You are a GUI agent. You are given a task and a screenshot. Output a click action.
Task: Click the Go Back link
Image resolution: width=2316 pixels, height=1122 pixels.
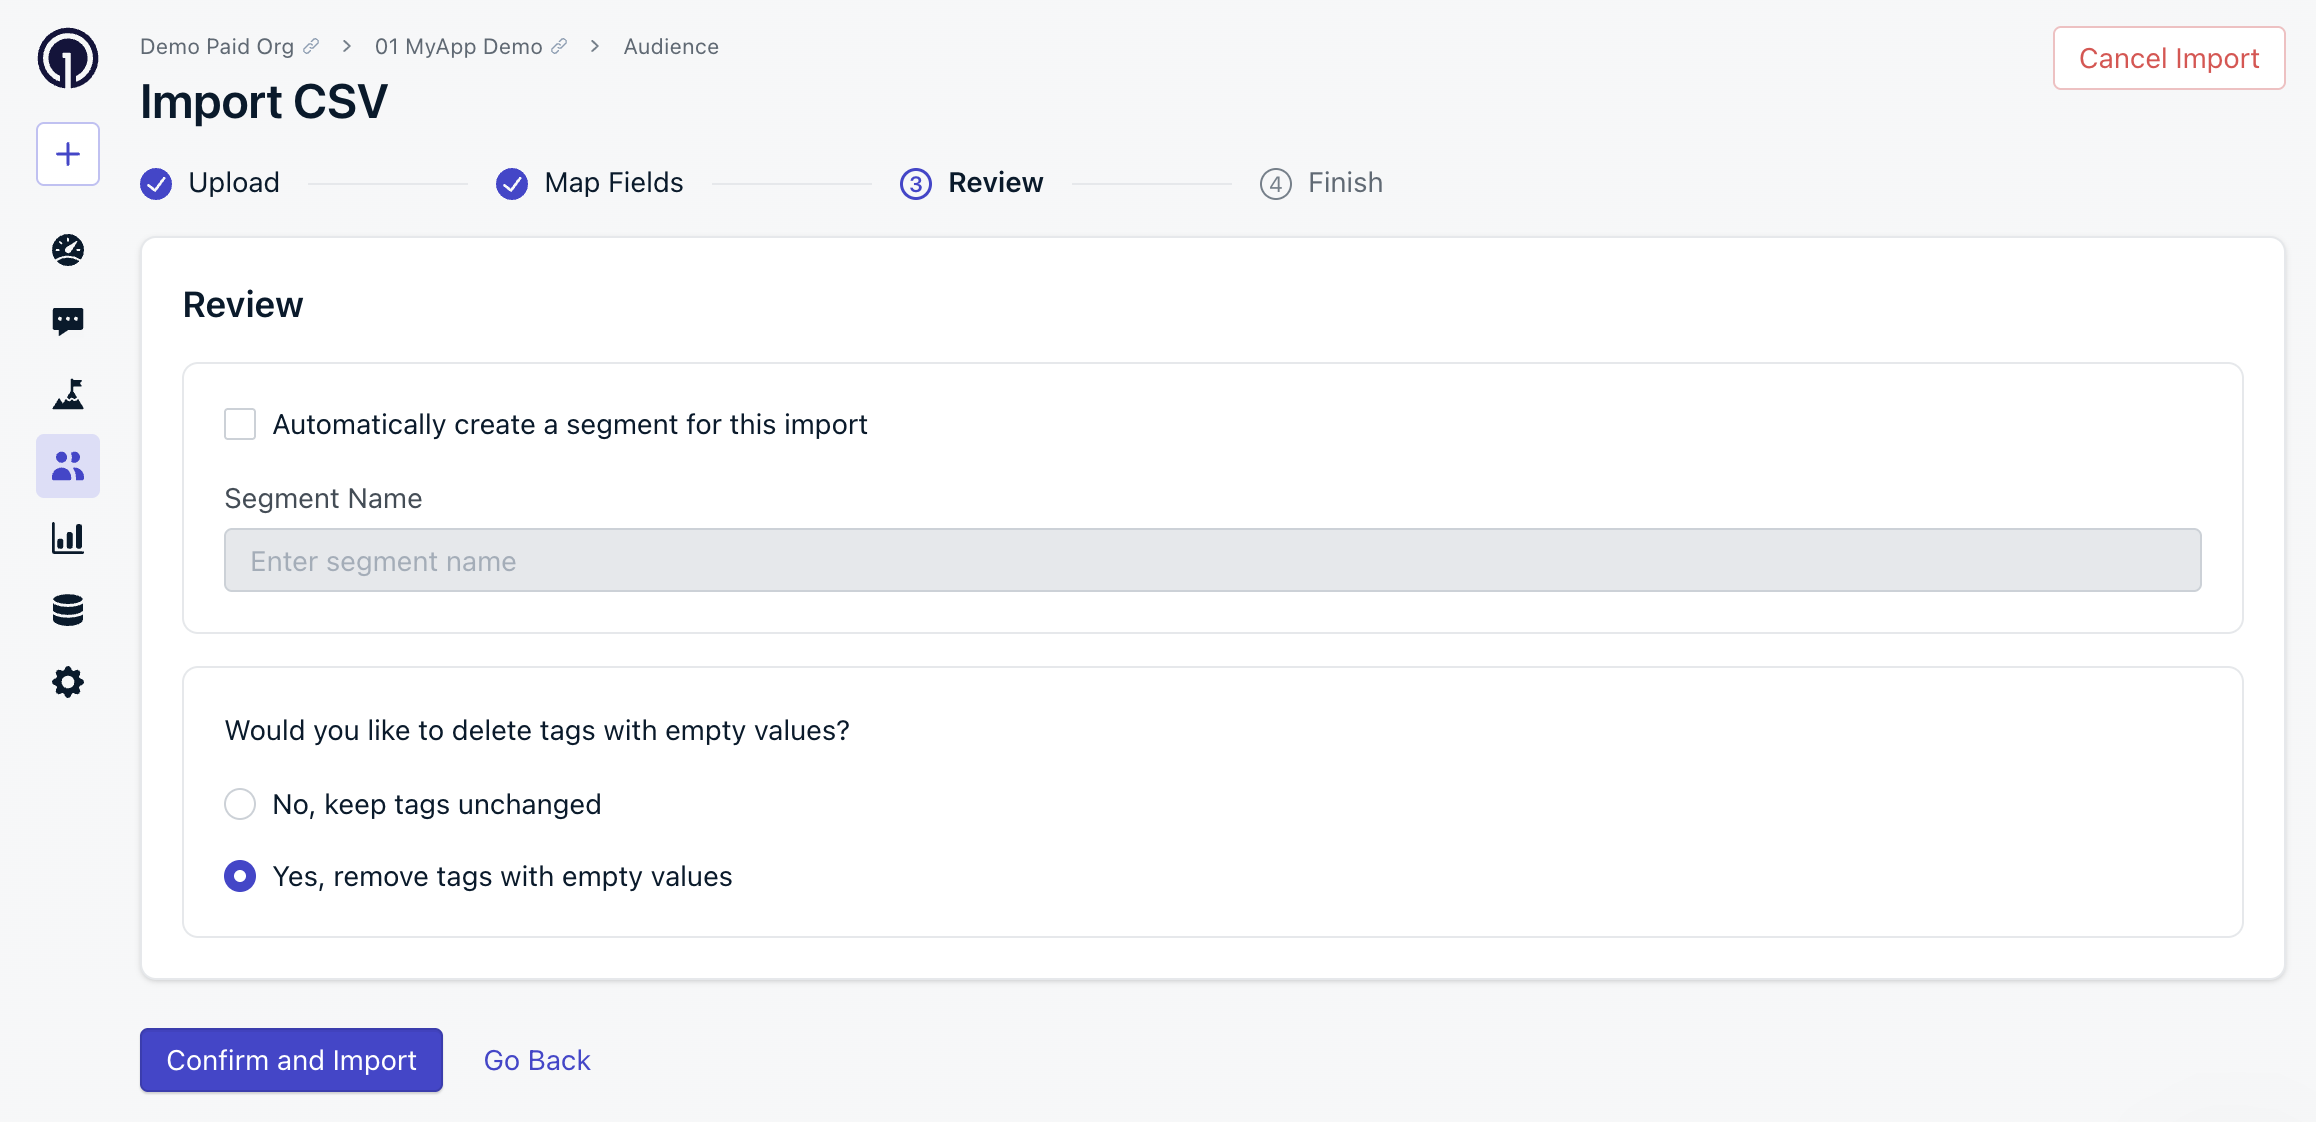pyautogui.click(x=537, y=1060)
